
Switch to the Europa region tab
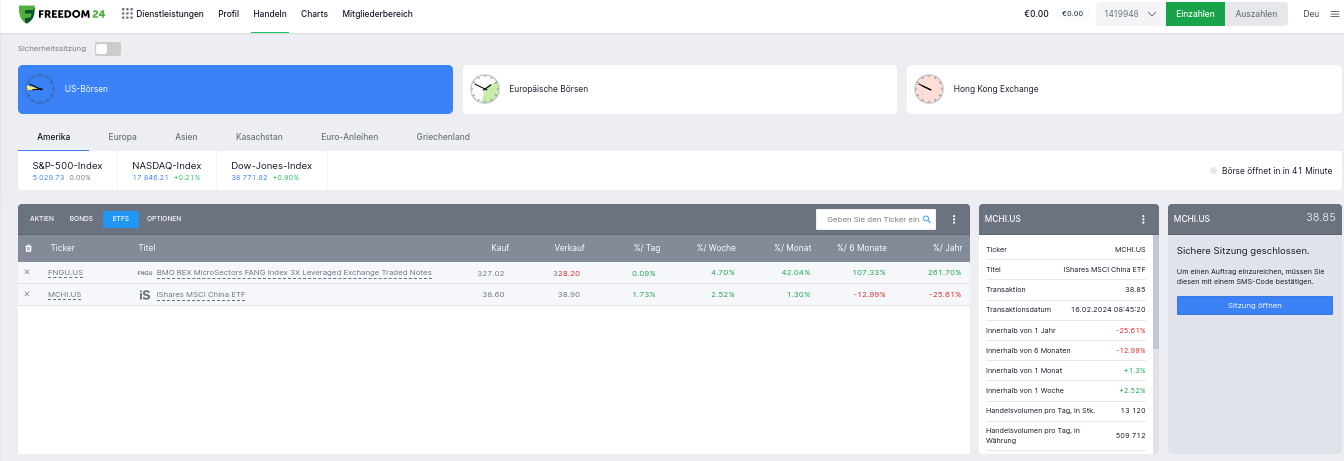coord(122,136)
